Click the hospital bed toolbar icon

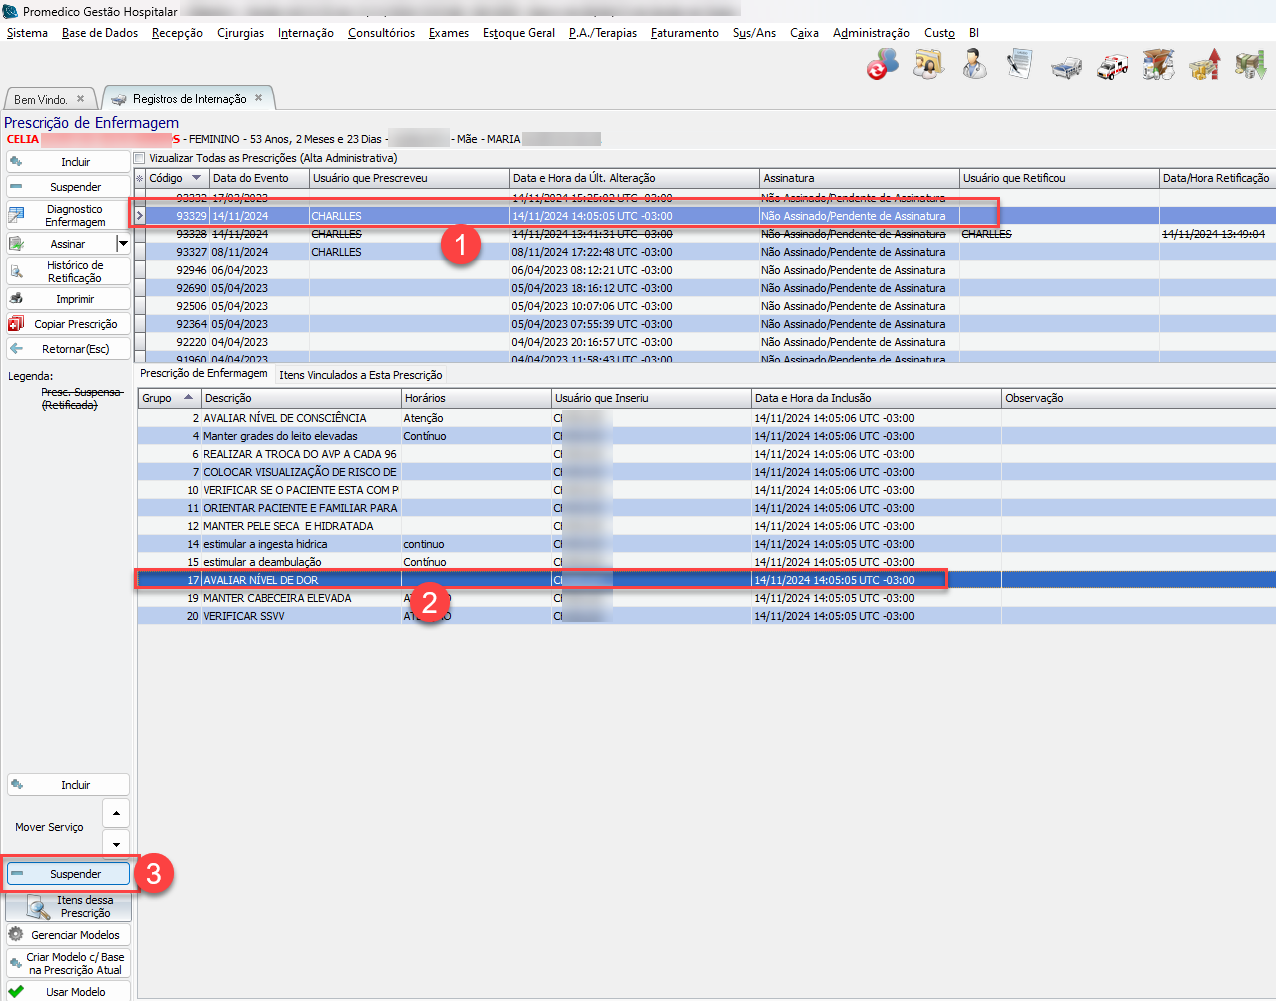pos(1066,67)
